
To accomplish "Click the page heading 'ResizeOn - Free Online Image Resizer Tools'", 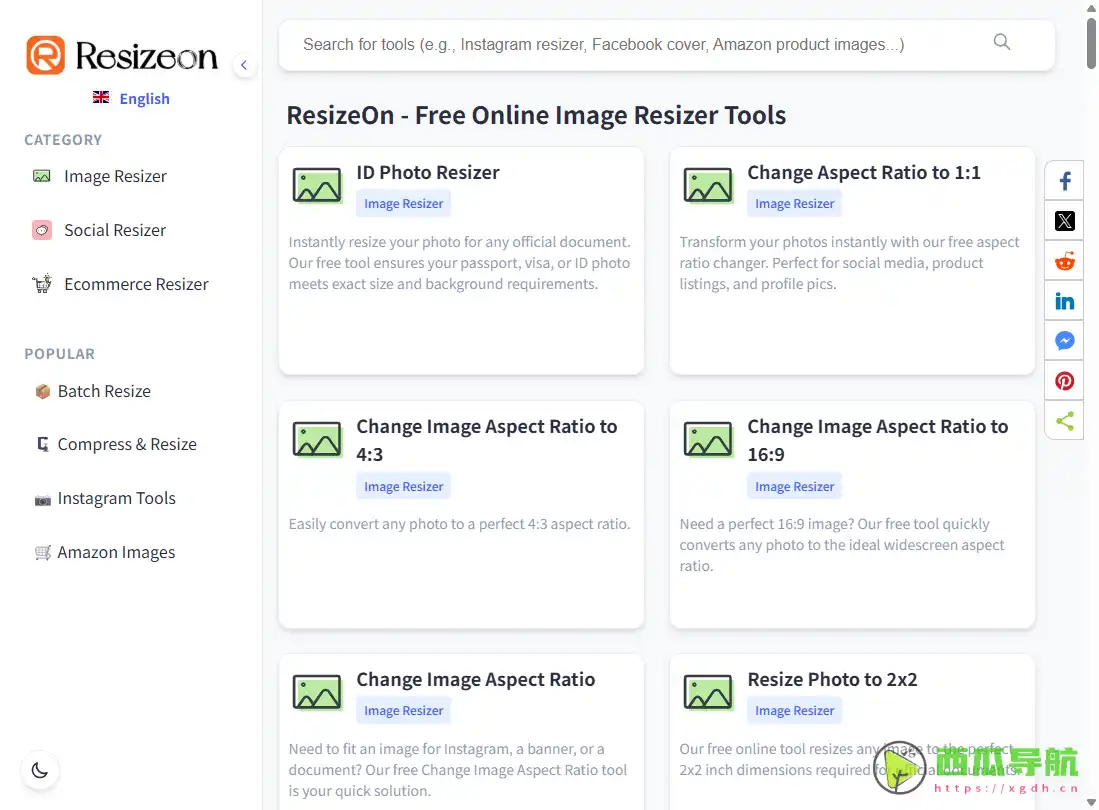I will point(536,116).
